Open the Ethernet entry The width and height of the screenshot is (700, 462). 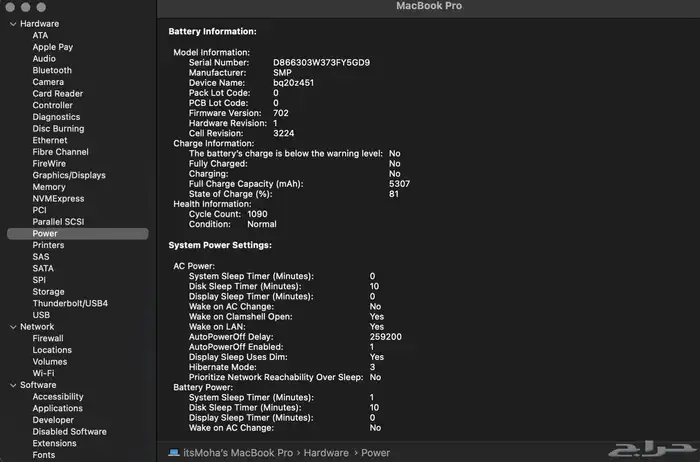coord(50,140)
